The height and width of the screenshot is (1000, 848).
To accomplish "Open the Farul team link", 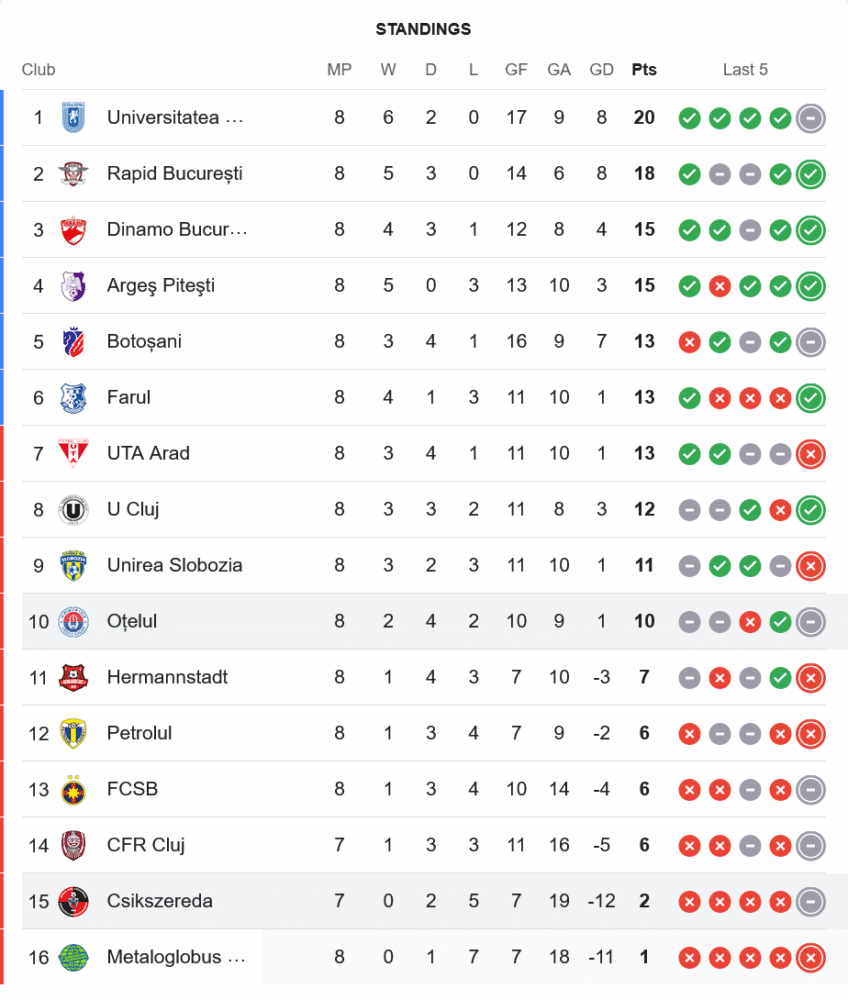I will tap(129, 397).
